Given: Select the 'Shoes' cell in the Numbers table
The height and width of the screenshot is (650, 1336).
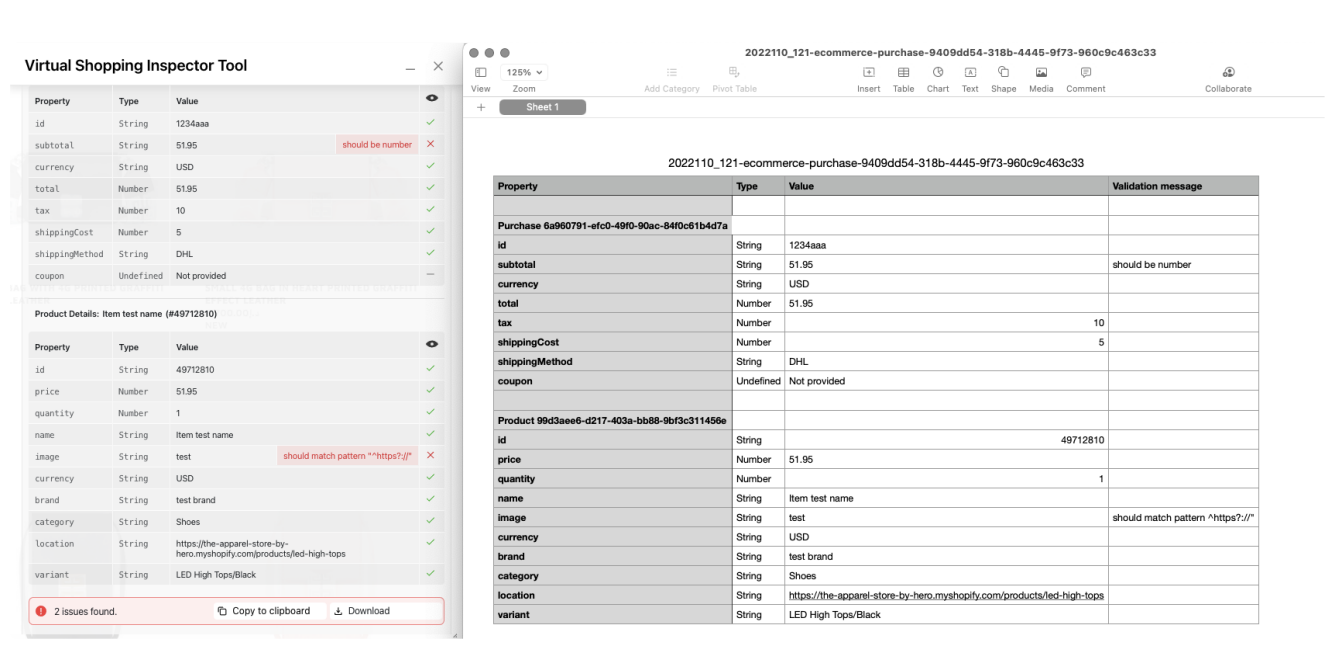Looking at the screenshot, I should click(x=946, y=576).
